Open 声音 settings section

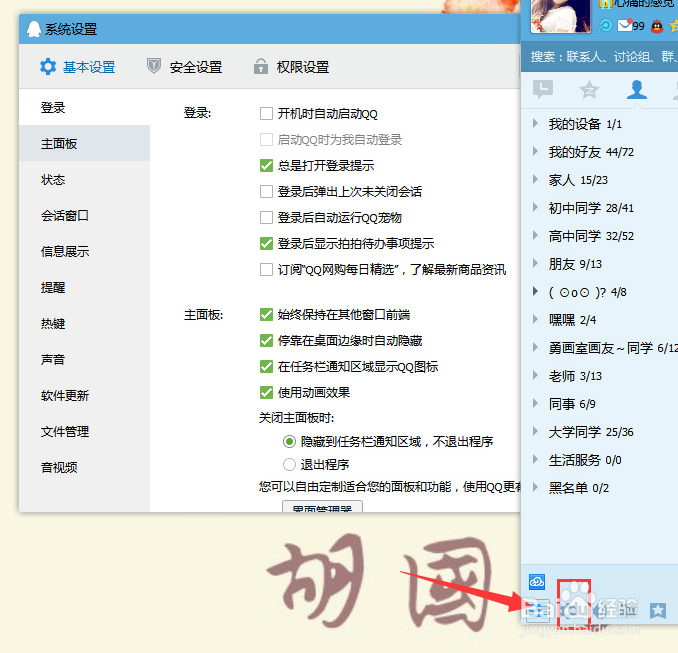[84, 359]
